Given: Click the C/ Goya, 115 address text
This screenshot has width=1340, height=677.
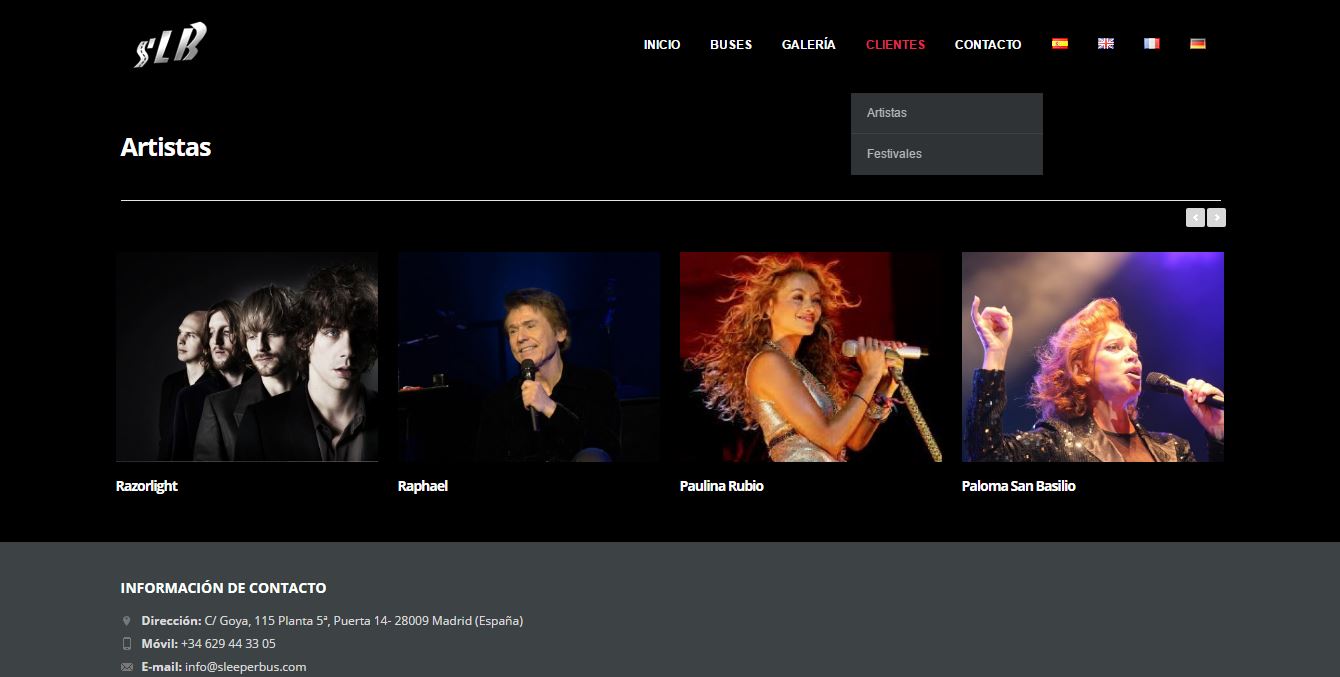Looking at the screenshot, I should coord(364,621).
